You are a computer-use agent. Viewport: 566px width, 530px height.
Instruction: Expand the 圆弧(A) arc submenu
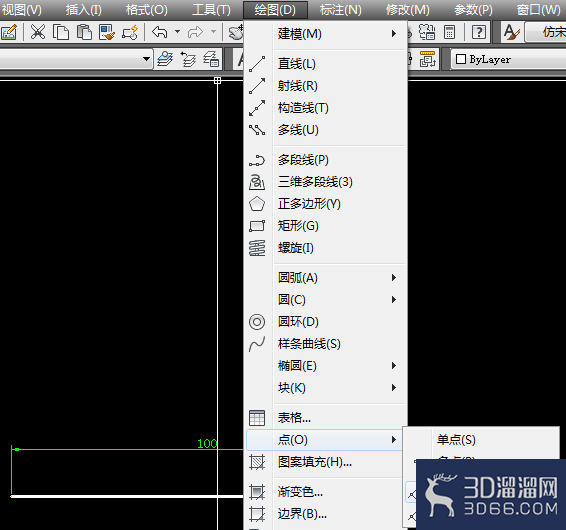coord(326,278)
